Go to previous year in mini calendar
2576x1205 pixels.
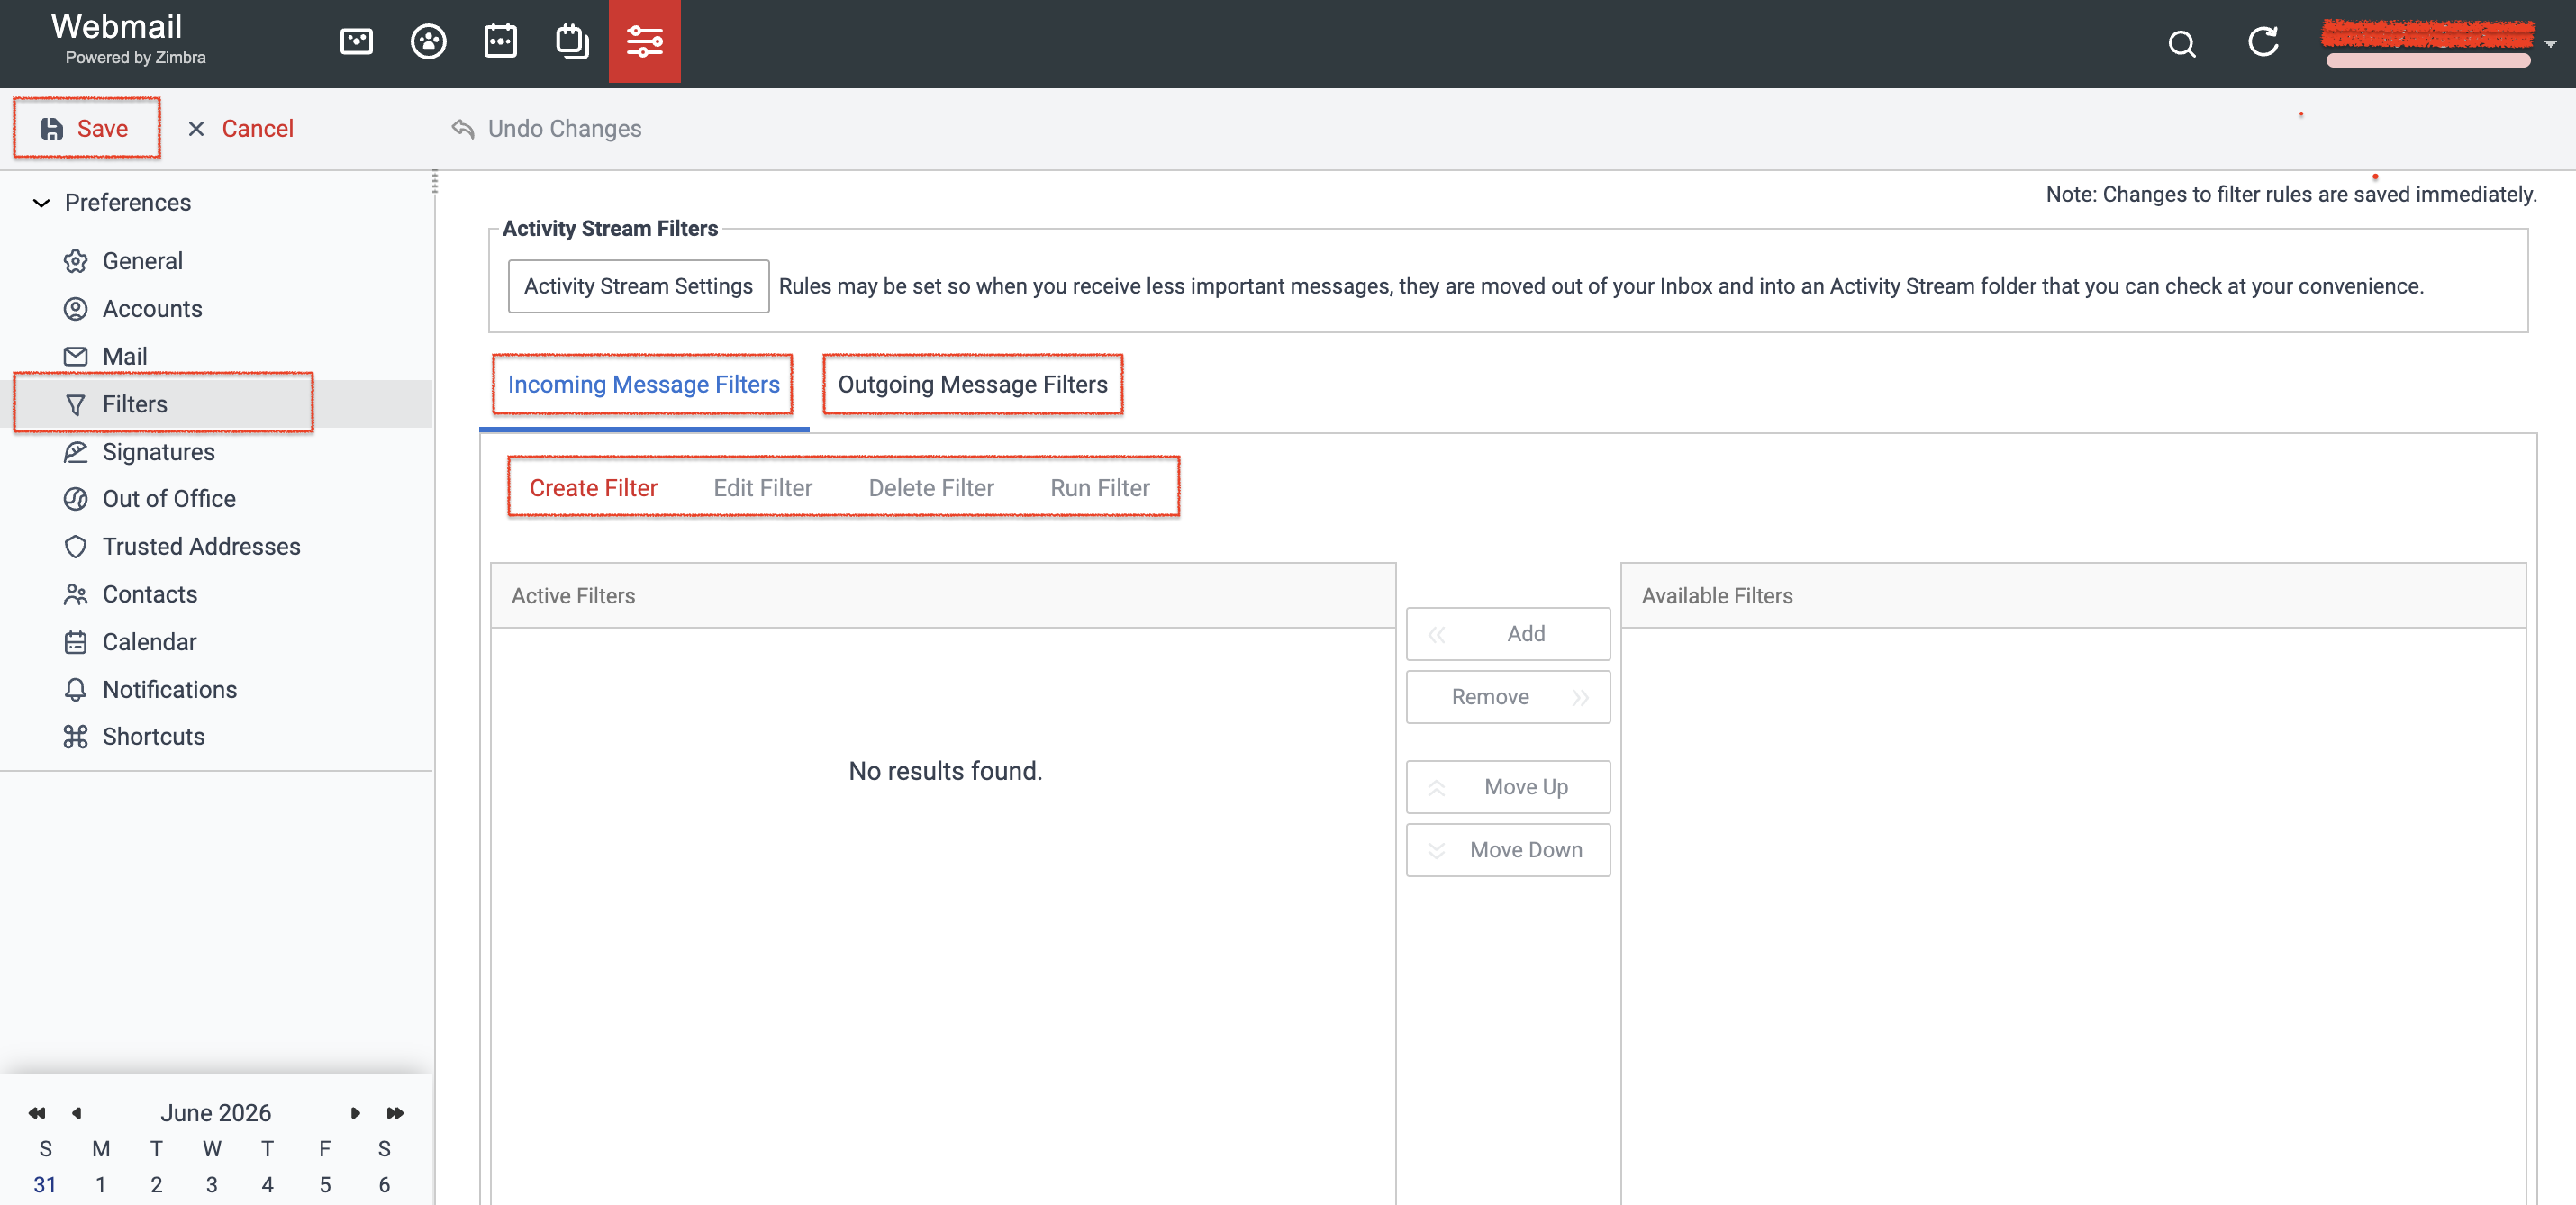[37, 1112]
